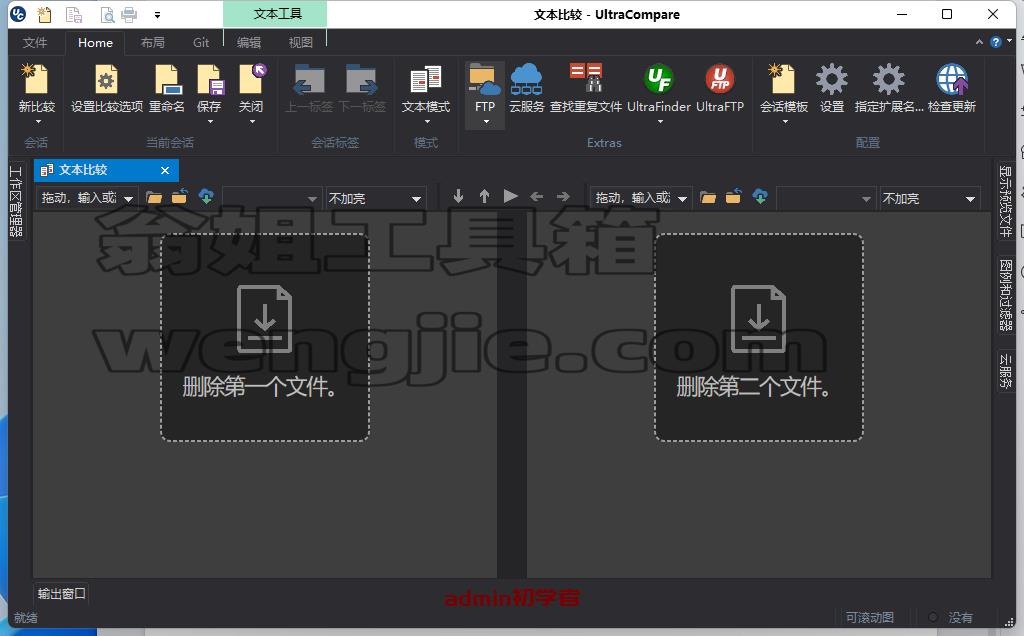The width and height of the screenshot is (1024, 636).
Task: Open Cloud Services (云服务) side tab
Action: pyautogui.click(x=1006, y=371)
